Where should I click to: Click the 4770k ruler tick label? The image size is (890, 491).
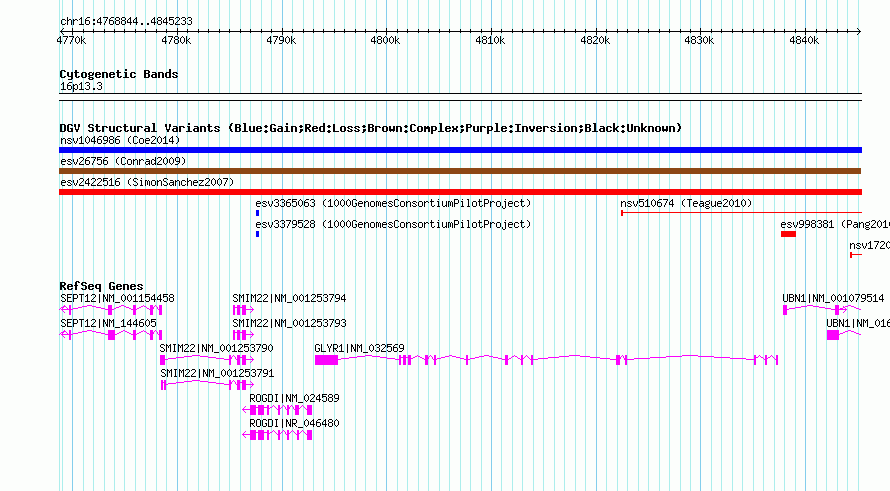[x=72, y=40]
